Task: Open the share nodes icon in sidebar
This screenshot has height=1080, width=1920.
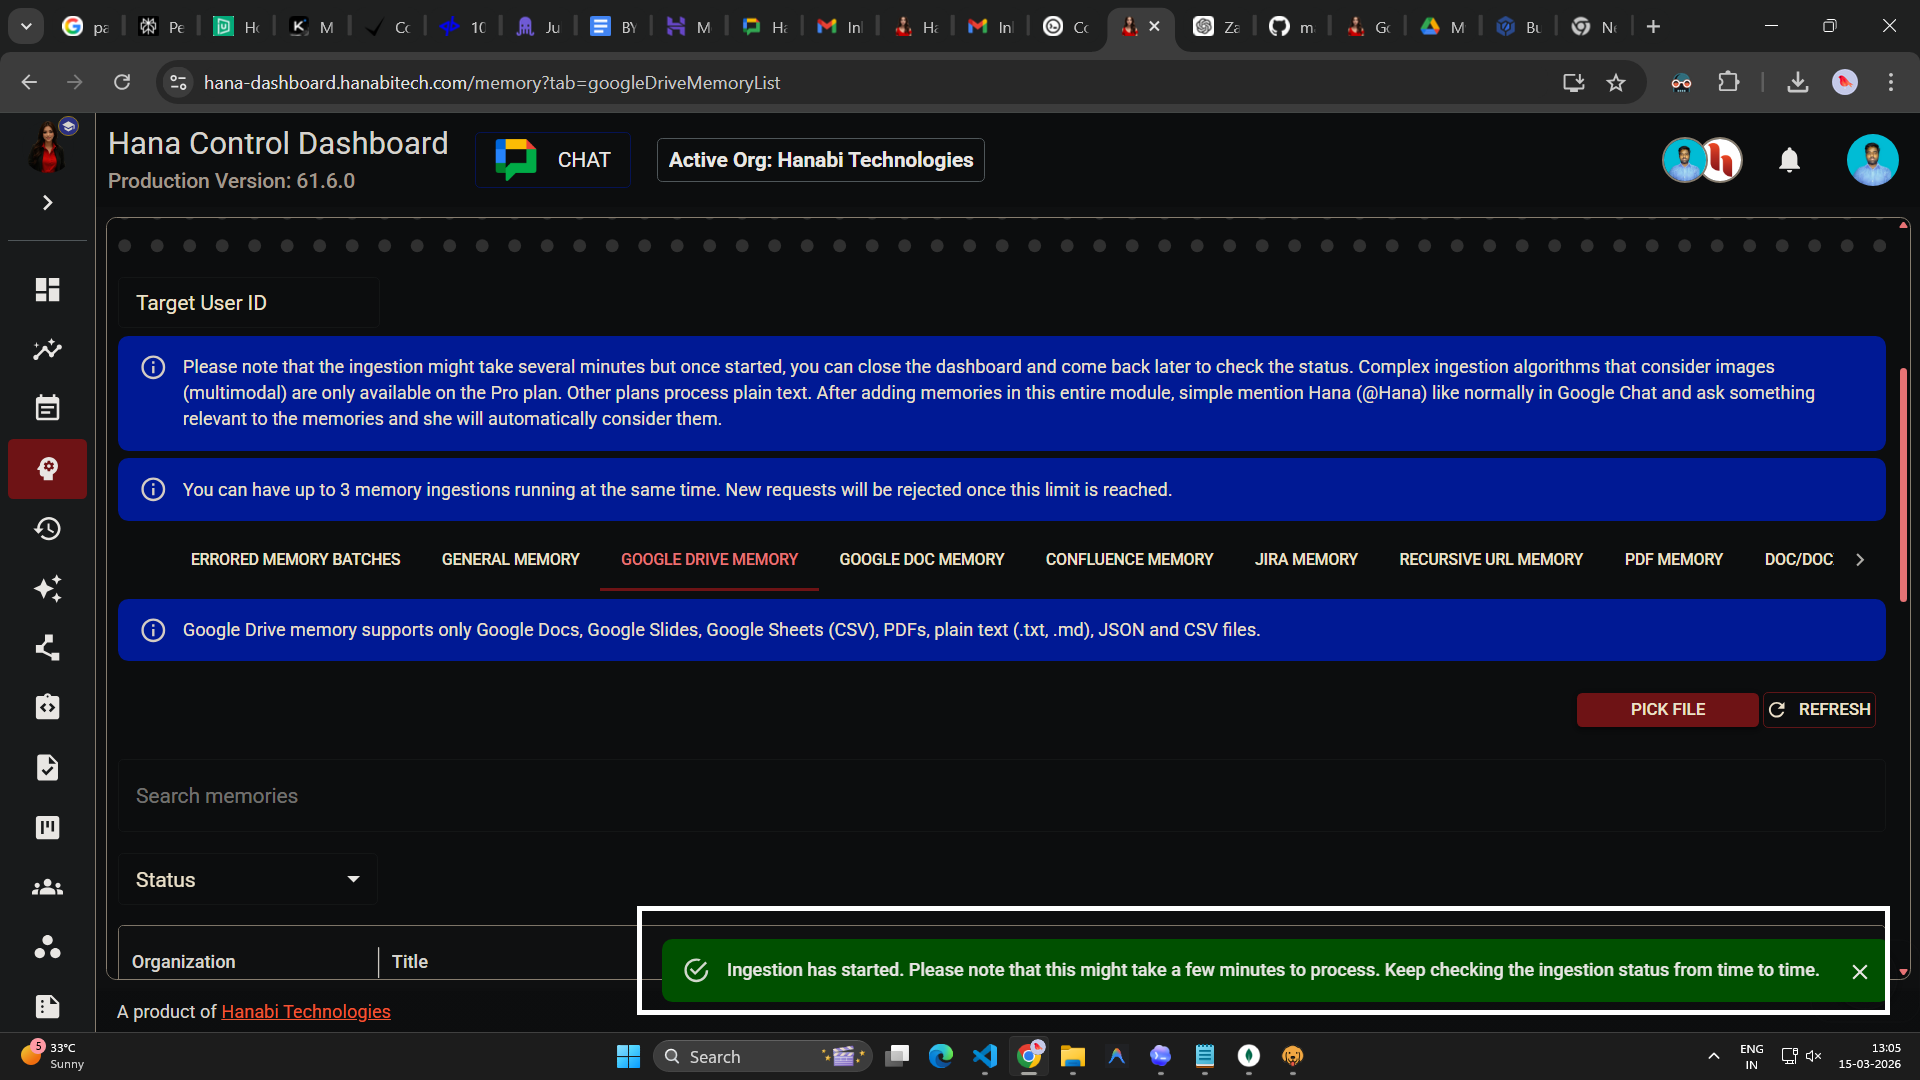Action: (47, 648)
